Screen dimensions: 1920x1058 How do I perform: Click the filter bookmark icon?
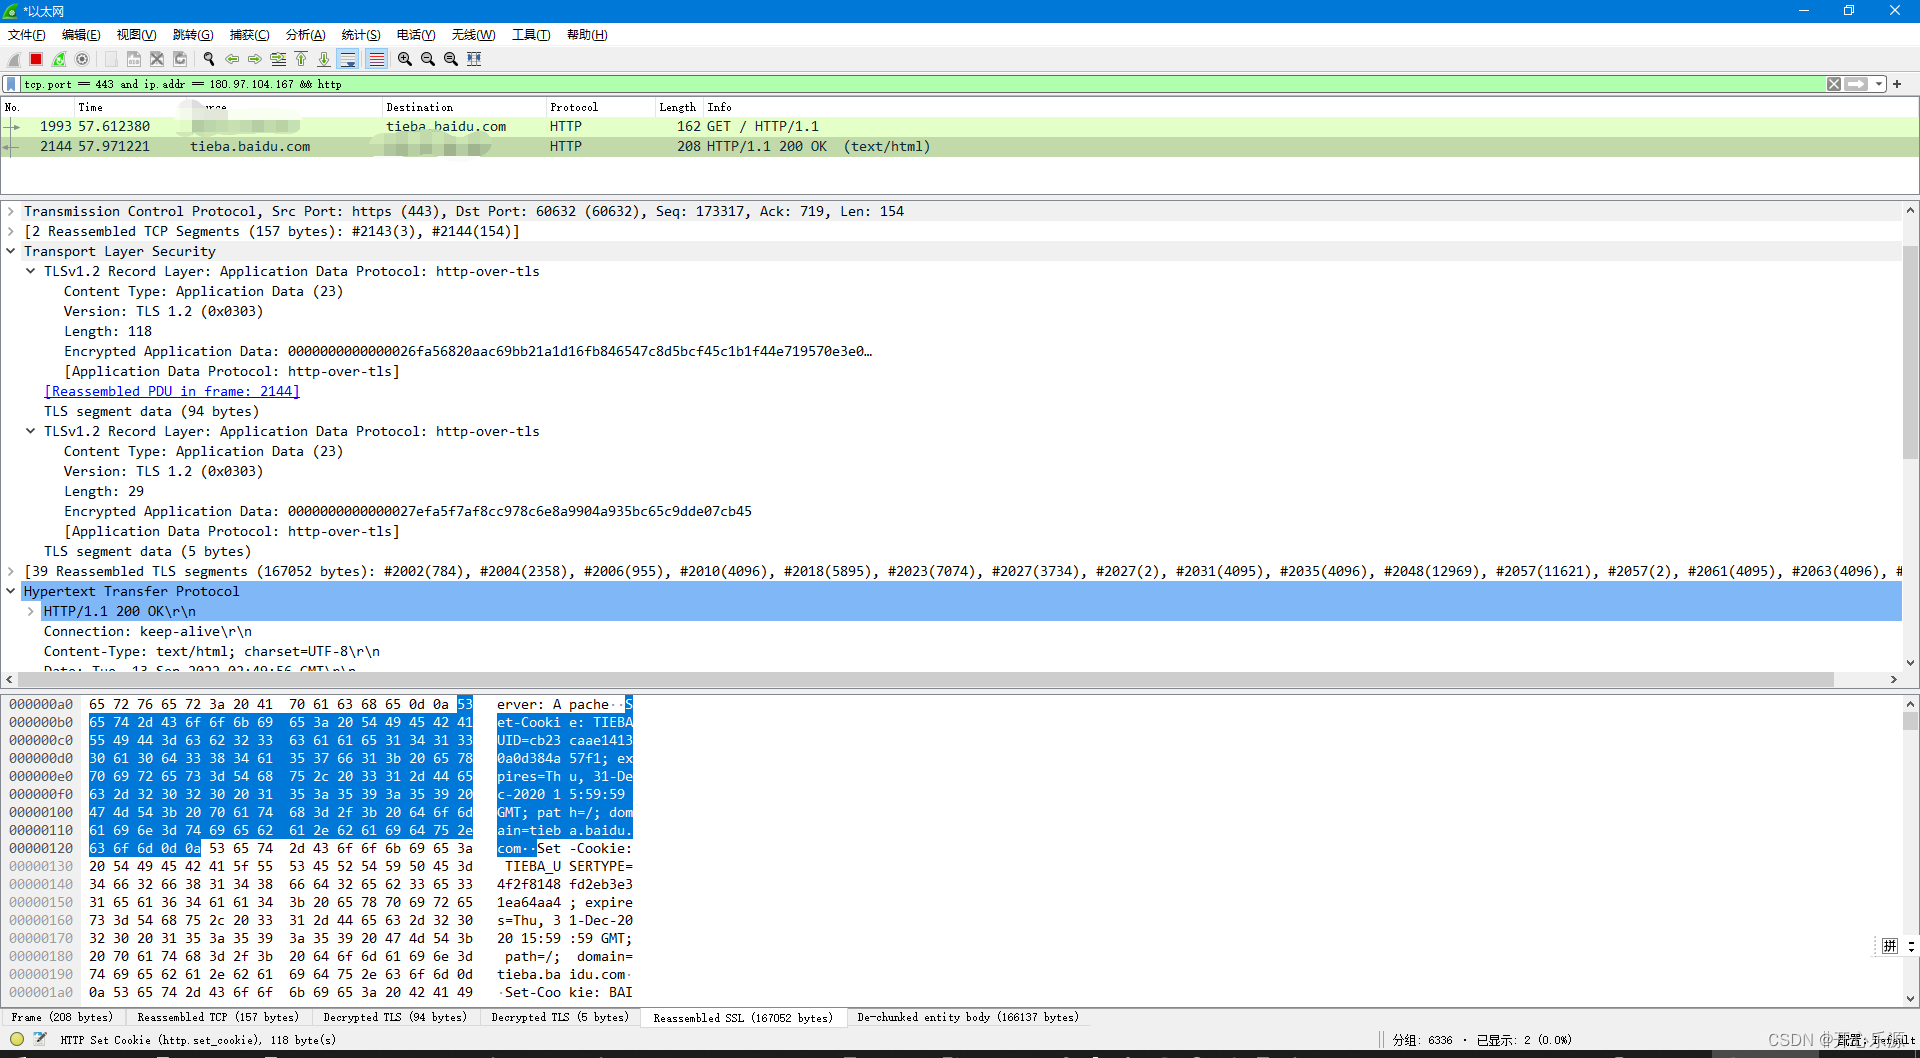11,84
